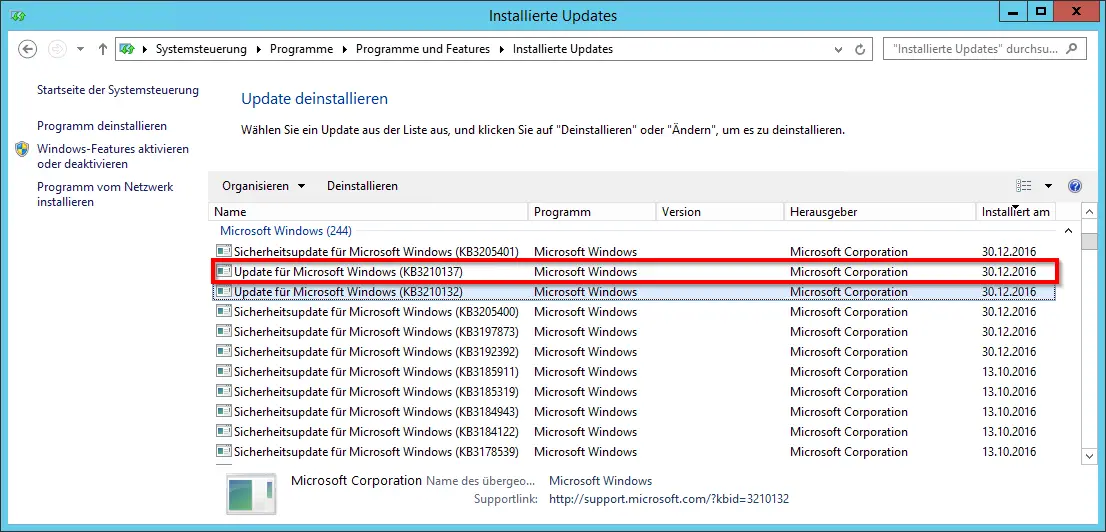The width and height of the screenshot is (1106, 532).
Task: Open recent locations dropdown next to Forward
Action: [x=80, y=49]
